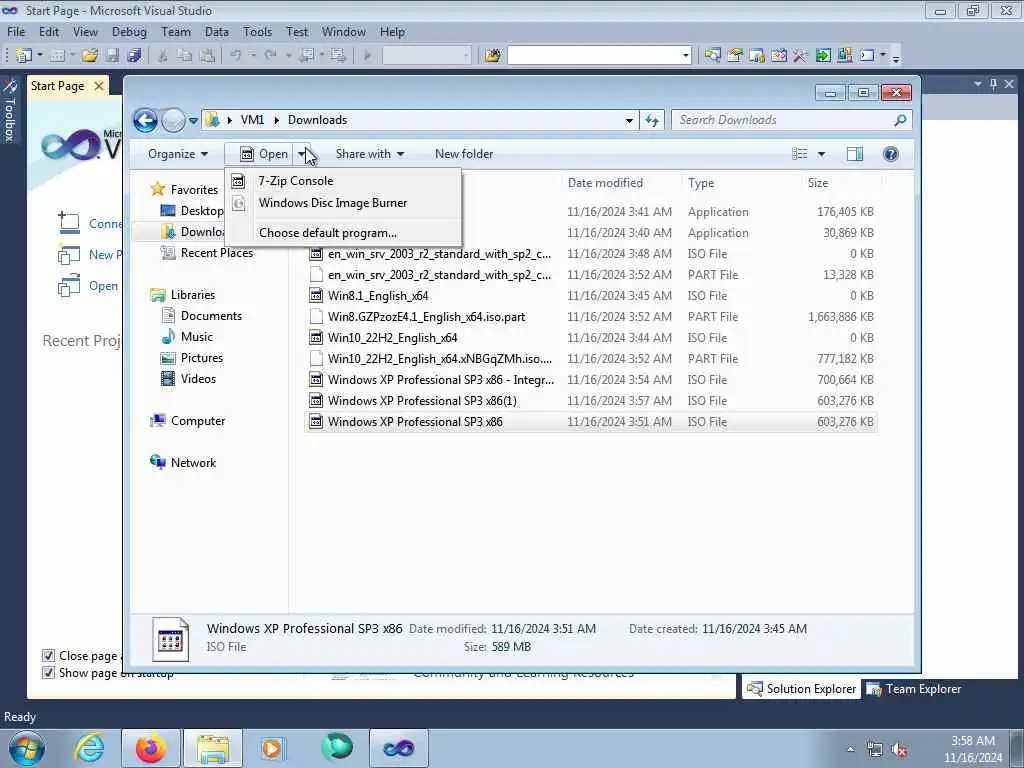Select Choose default program... entry

344,233
